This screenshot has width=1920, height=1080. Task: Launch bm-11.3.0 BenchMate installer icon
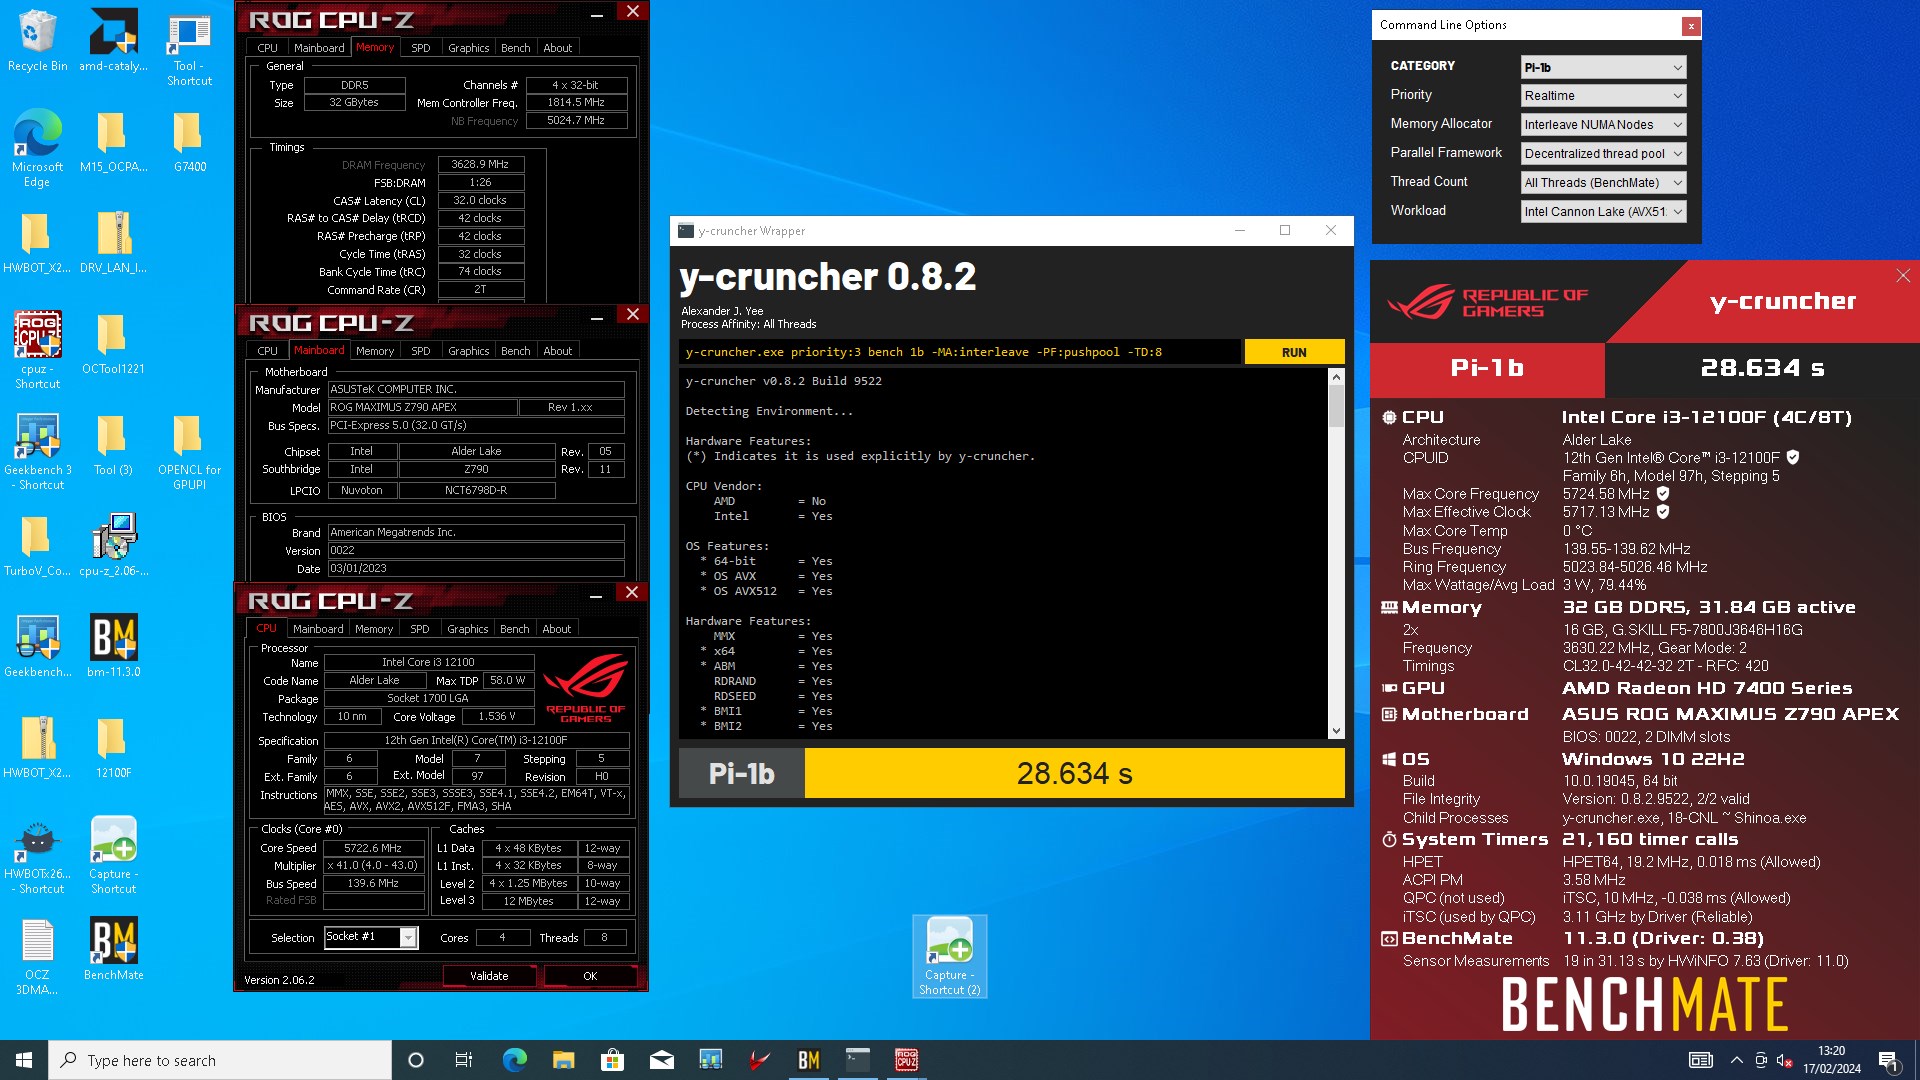click(113, 646)
